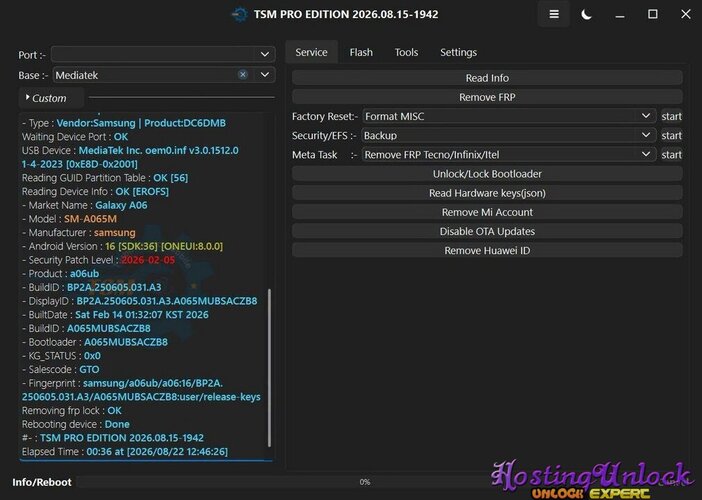Click the 0% progress bar
702x500 pixels.
click(x=364, y=482)
